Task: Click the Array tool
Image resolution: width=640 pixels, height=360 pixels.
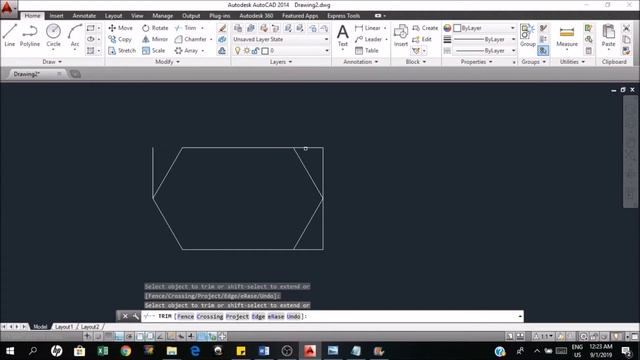Action: pos(187,51)
